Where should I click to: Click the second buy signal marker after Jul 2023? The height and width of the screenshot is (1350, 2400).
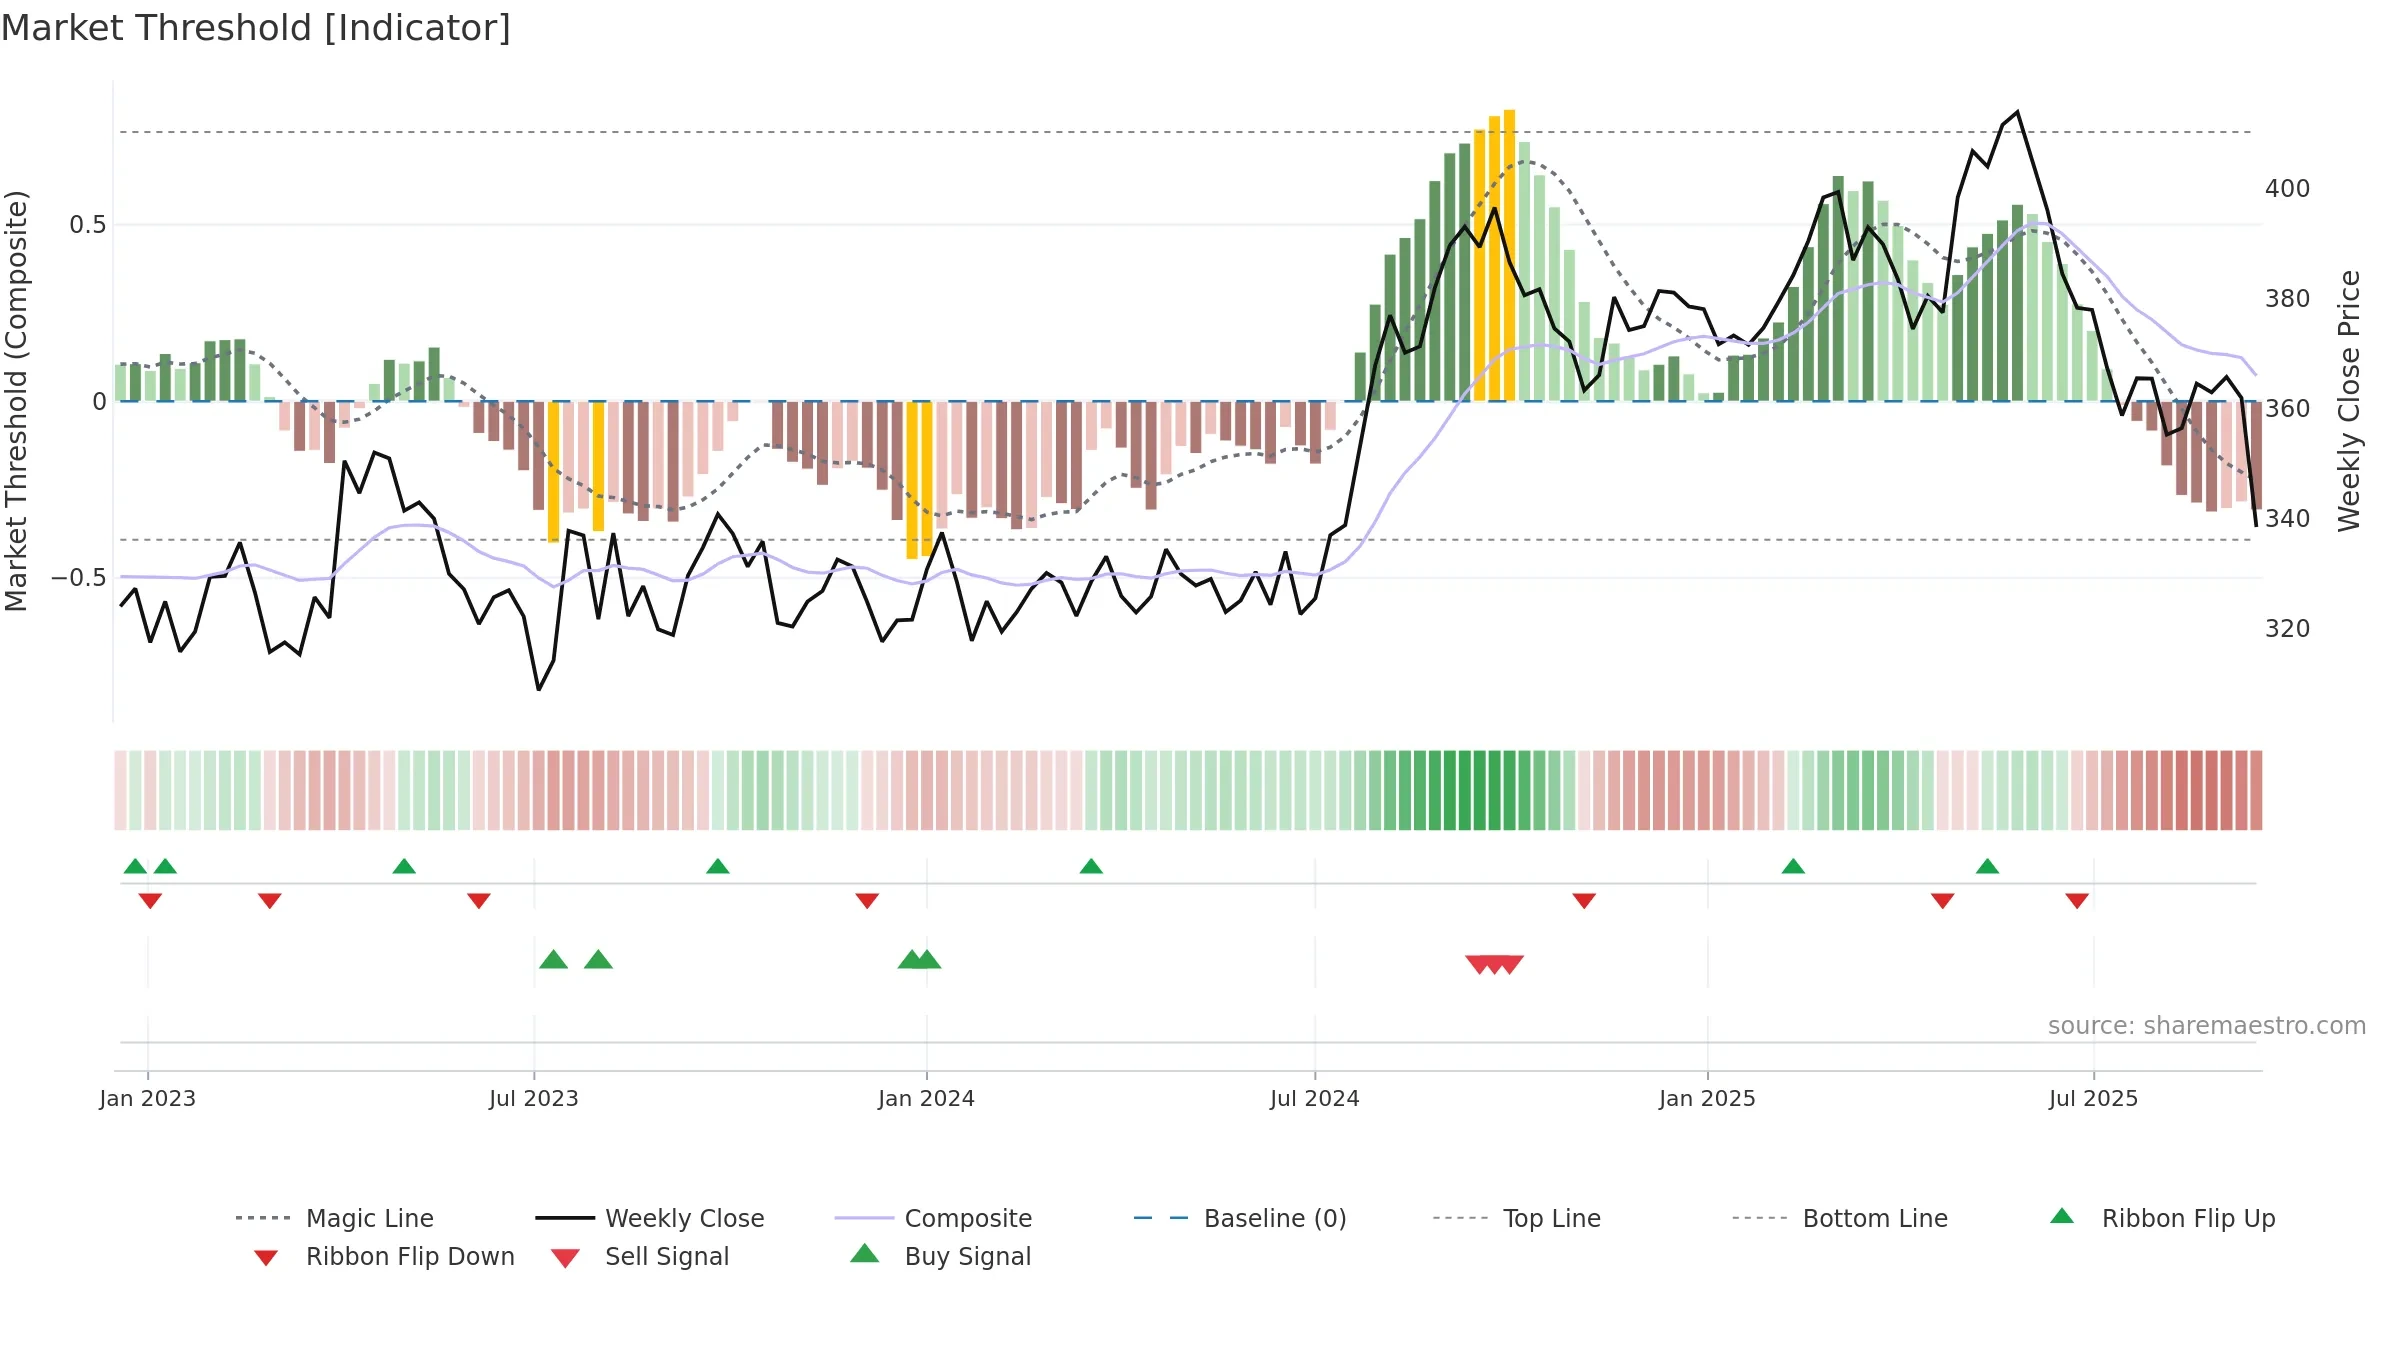tap(598, 960)
